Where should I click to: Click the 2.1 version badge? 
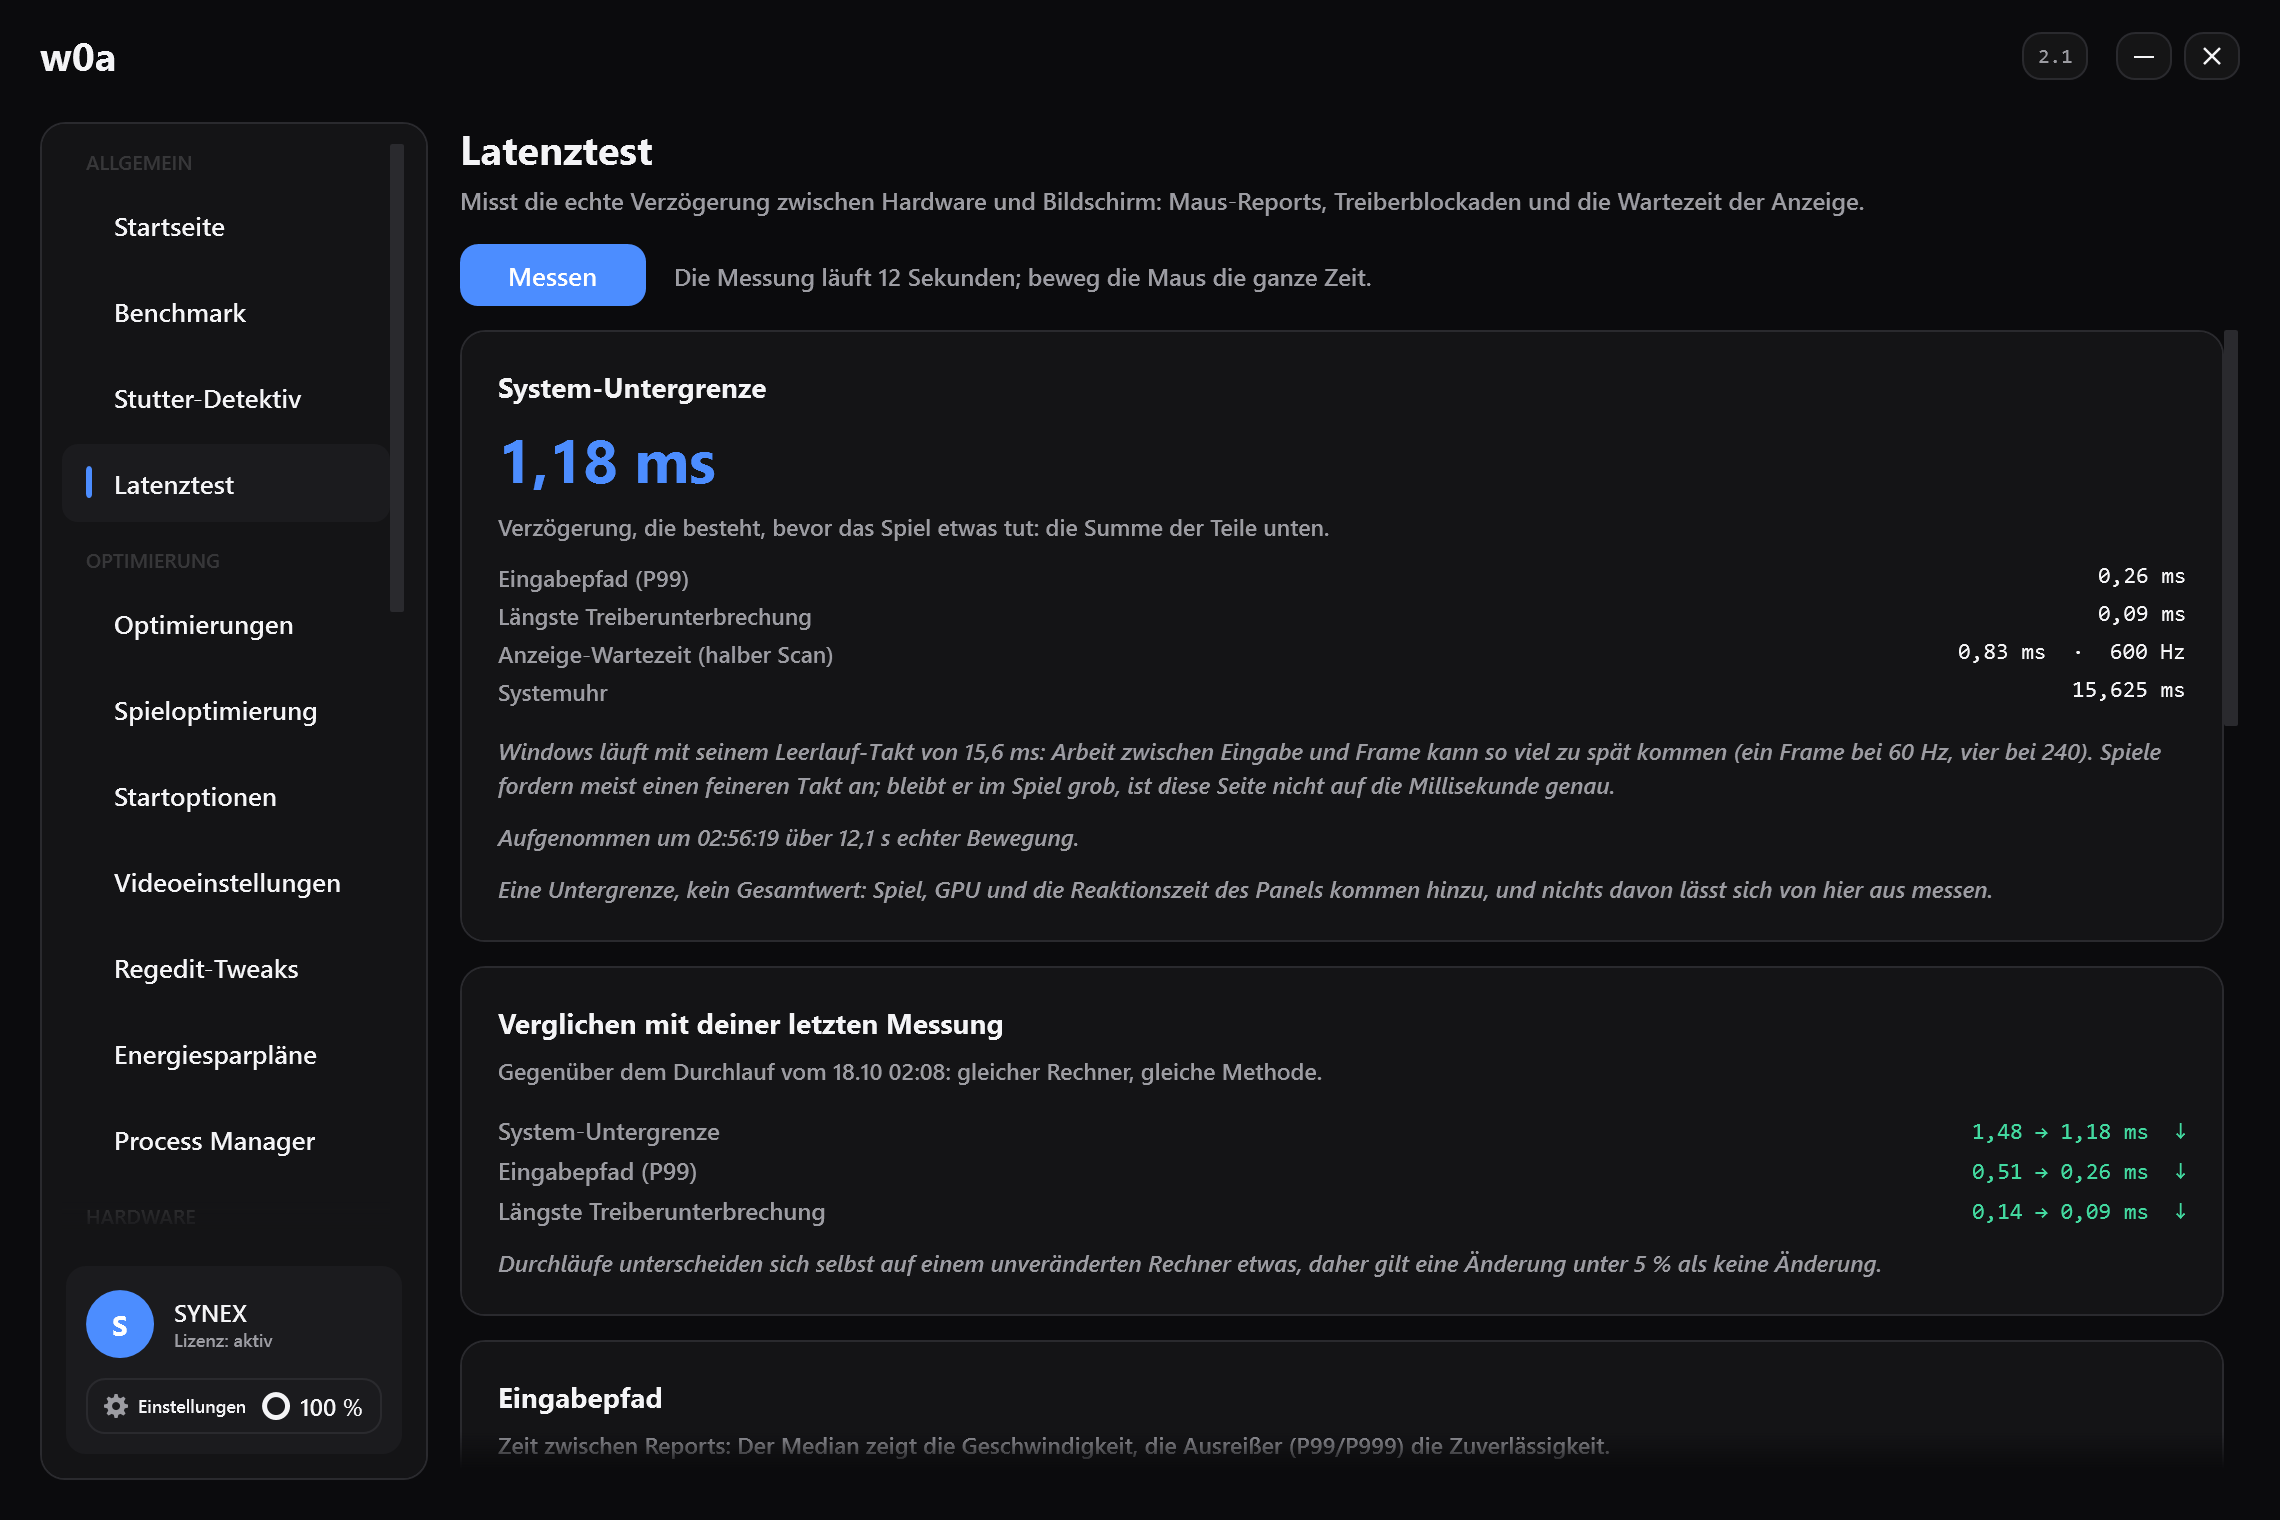click(2055, 56)
